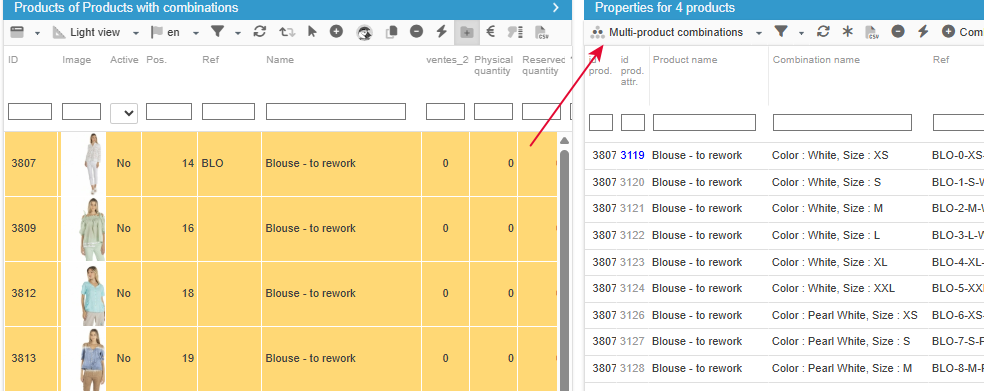Click the PrestaShop mascot icon
The height and width of the screenshot is (391, 984).
(x=364, y=33)
